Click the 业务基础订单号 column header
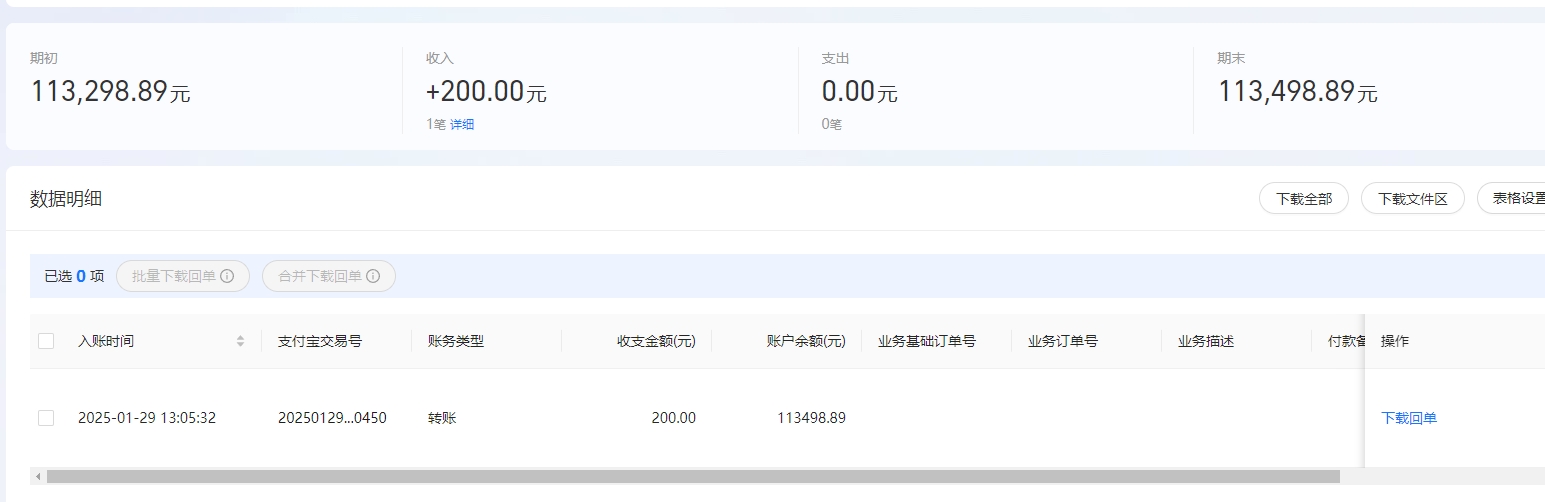1545x502 pixels. point(927,341)
